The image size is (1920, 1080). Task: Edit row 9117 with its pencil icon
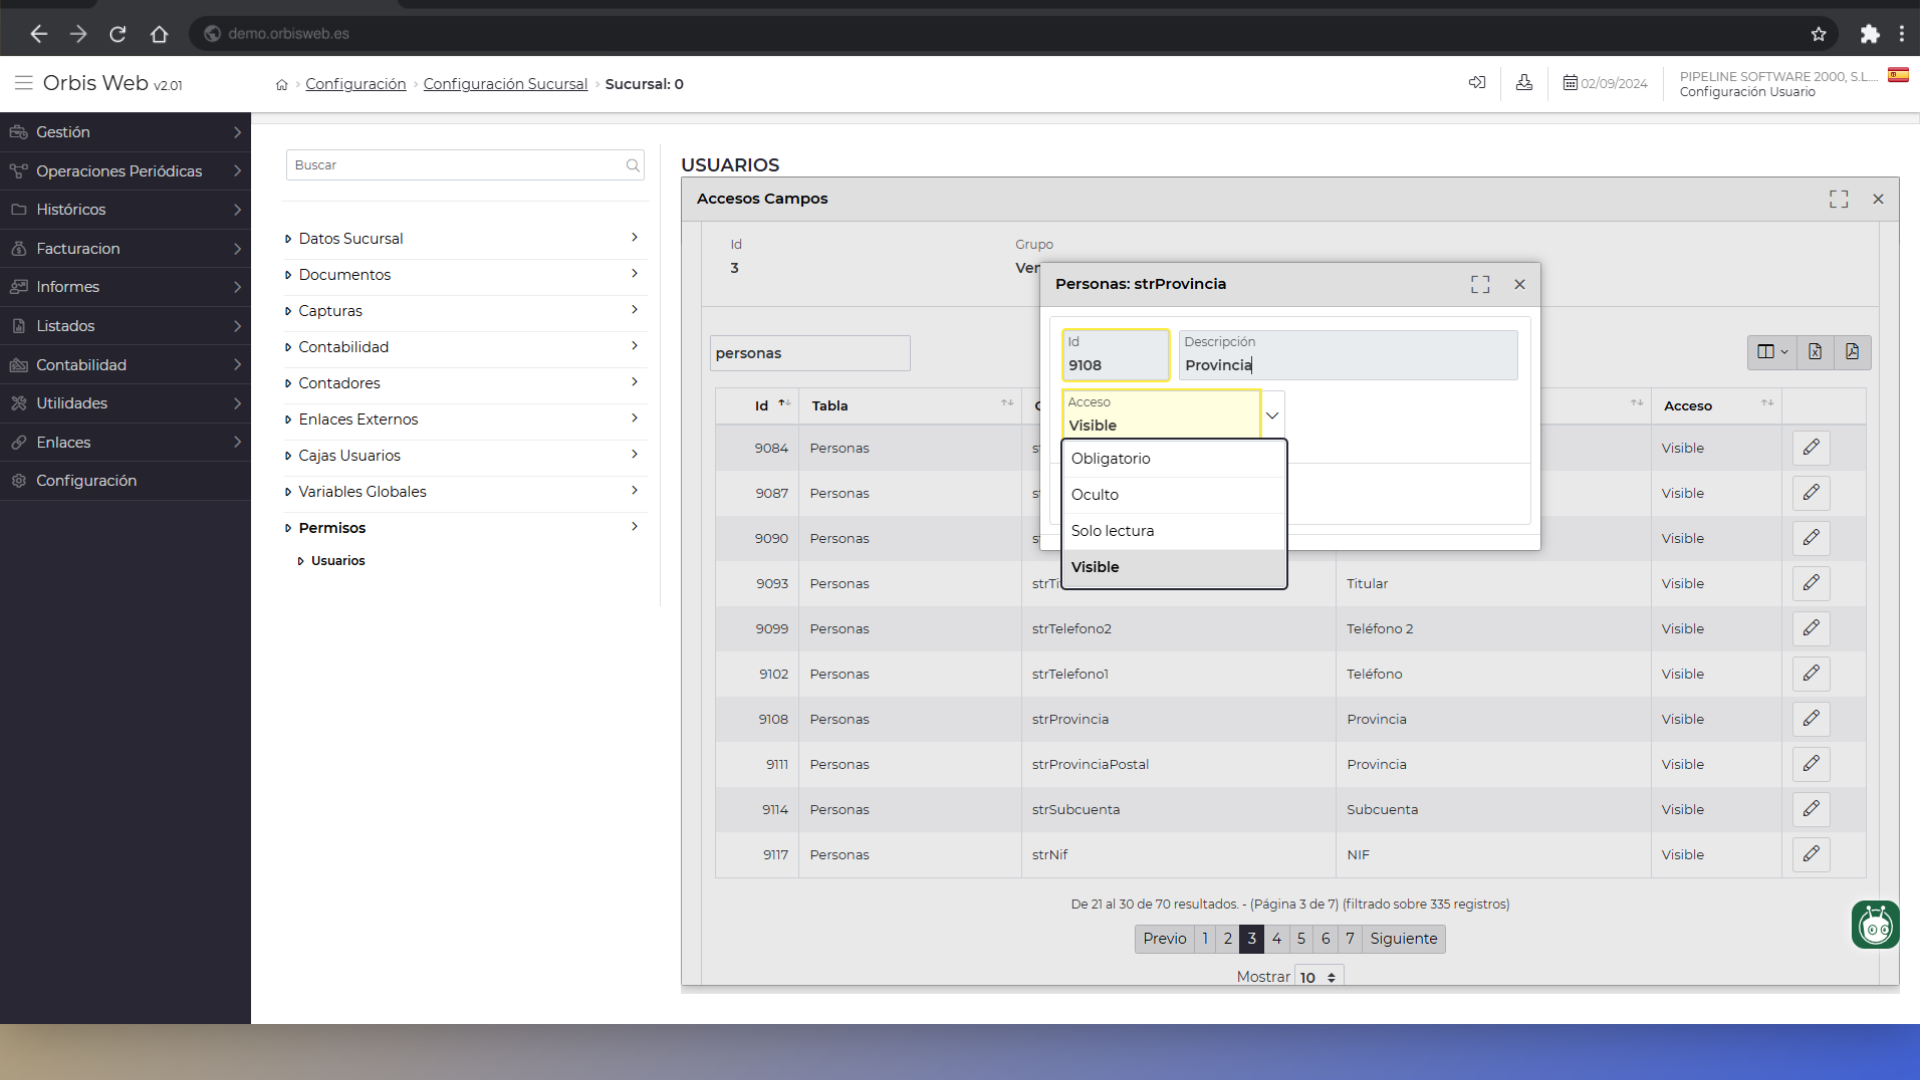point(1811,854)
